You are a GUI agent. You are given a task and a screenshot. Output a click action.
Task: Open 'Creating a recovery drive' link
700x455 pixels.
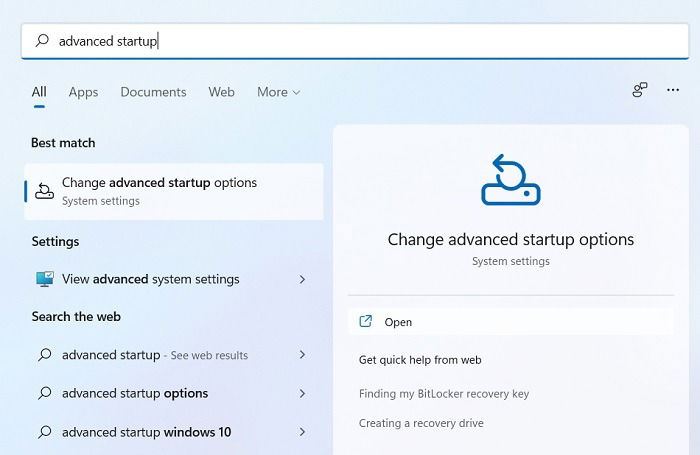[x=421, y=423]
